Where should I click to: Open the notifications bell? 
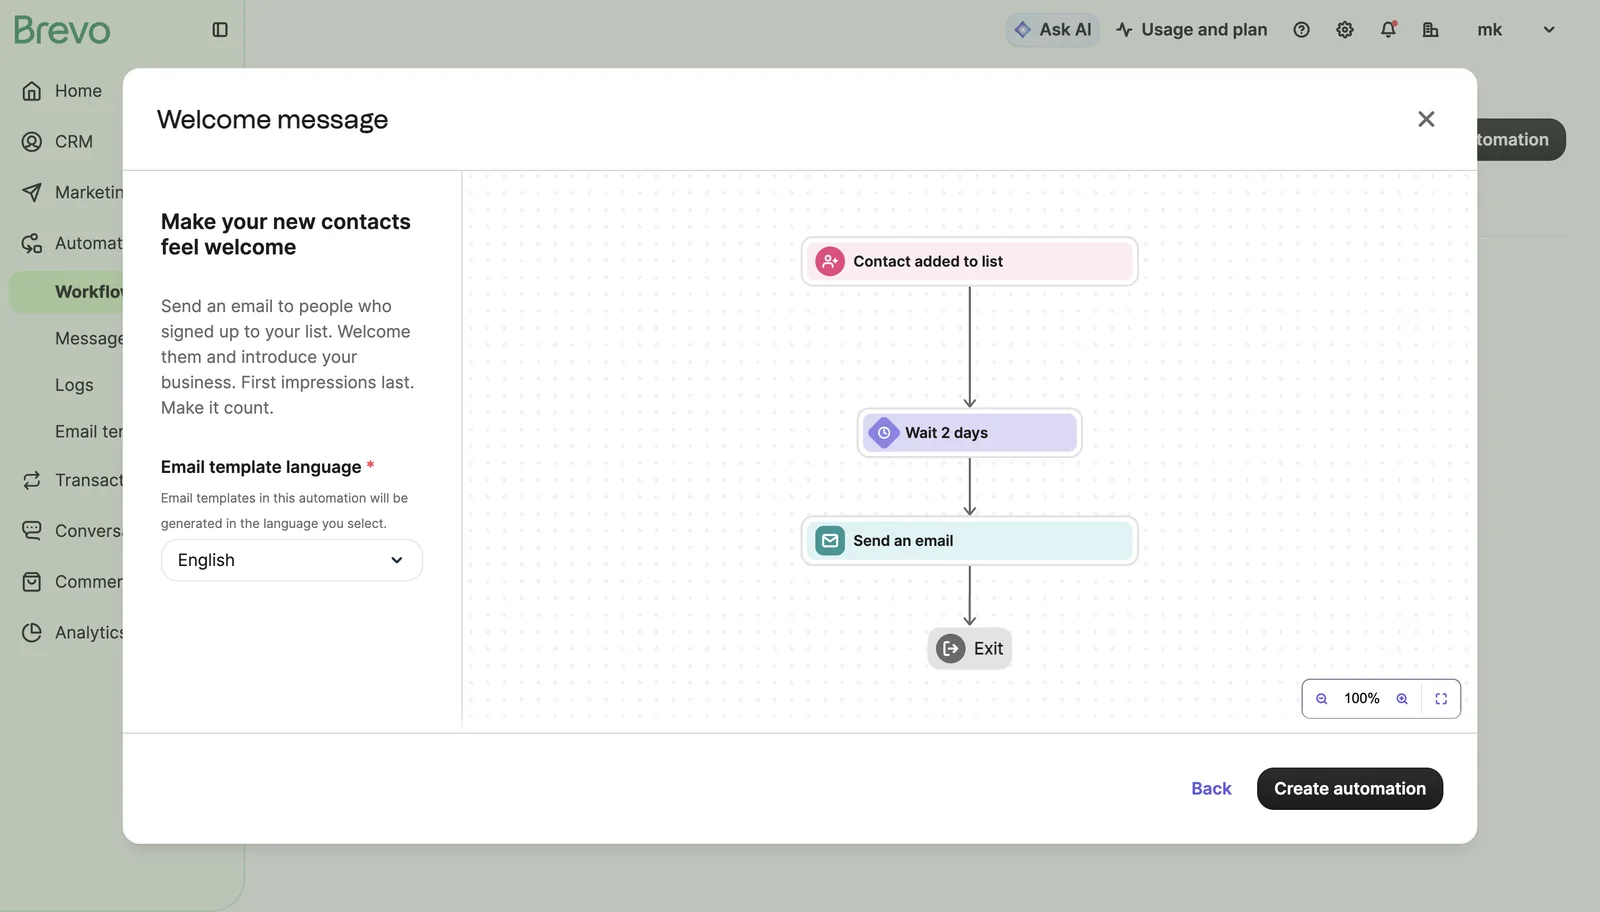(x=1388, y=30)
